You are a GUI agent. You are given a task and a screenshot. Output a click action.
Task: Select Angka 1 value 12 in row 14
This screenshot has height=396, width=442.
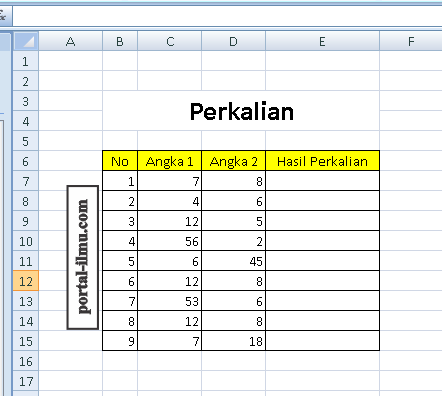170,321
